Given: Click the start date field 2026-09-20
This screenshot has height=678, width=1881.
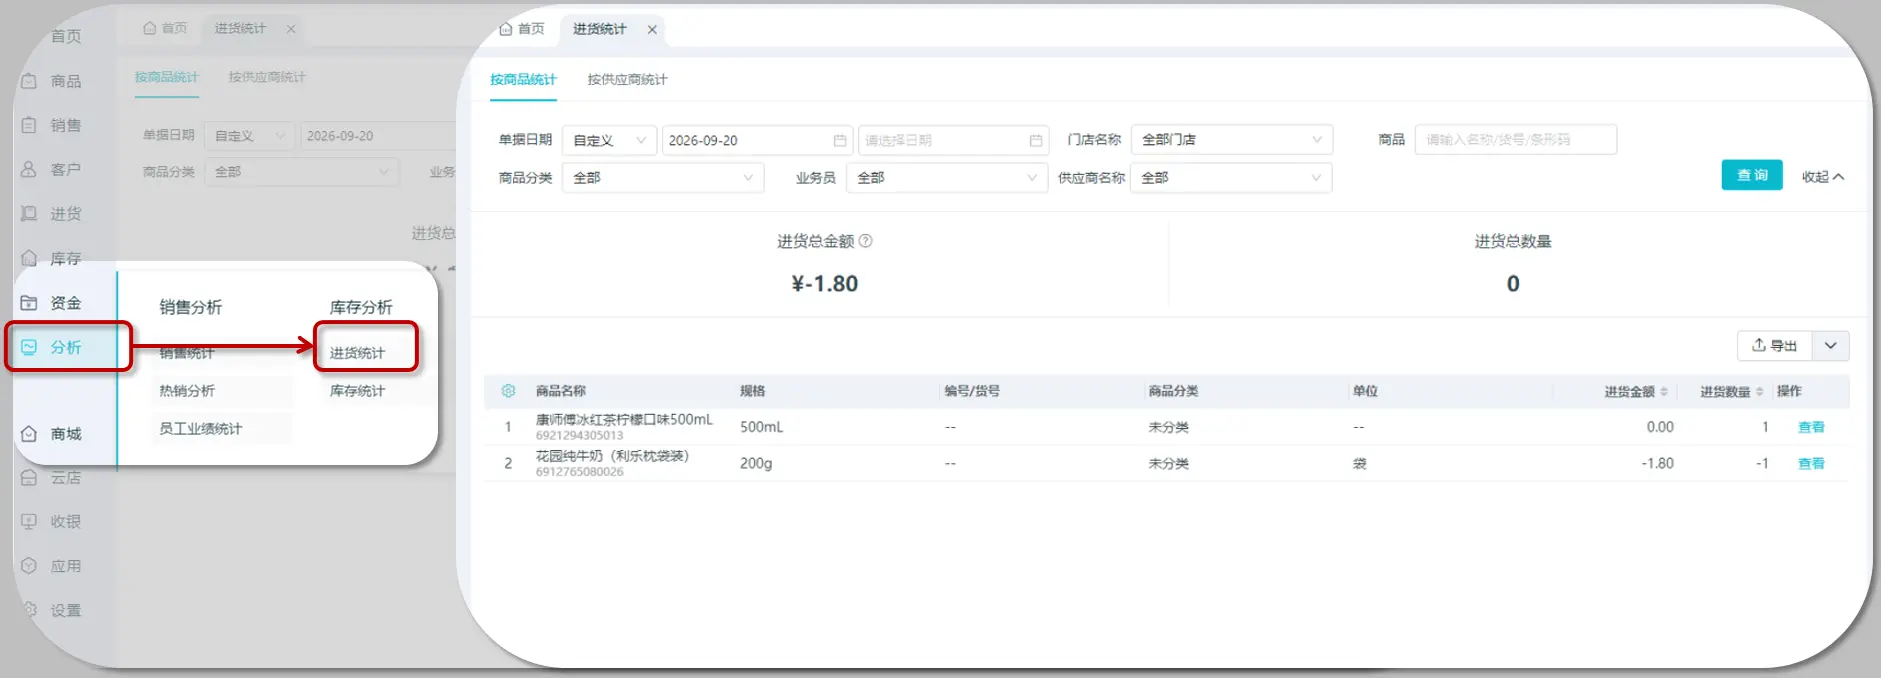Looking at the screenshot, I should [757, 140].
